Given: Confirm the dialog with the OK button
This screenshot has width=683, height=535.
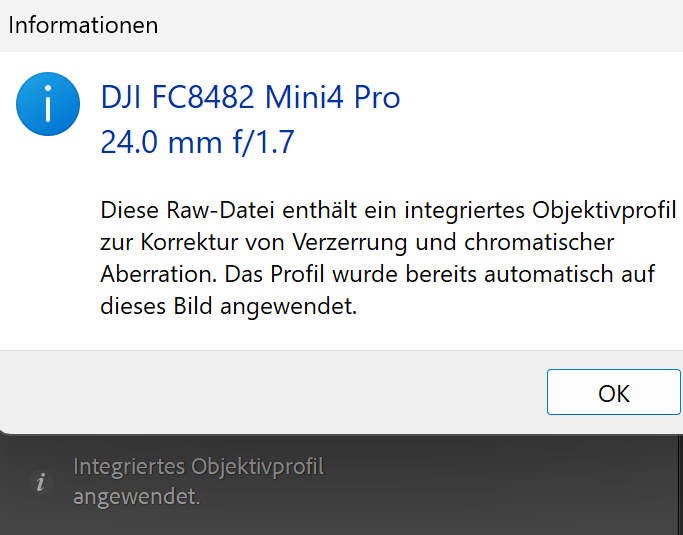Looking at the screenshot, I should [613, 393].
